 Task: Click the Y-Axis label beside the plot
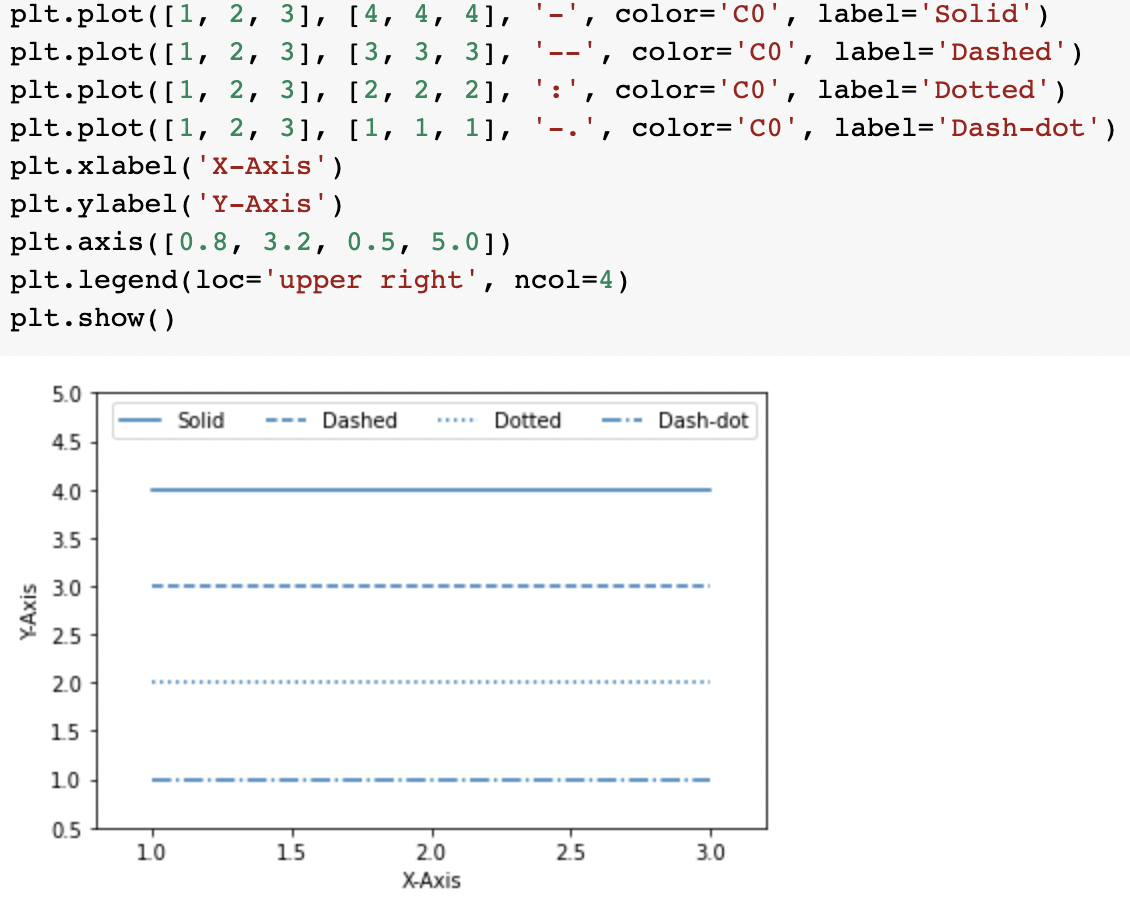pos(28,612)
